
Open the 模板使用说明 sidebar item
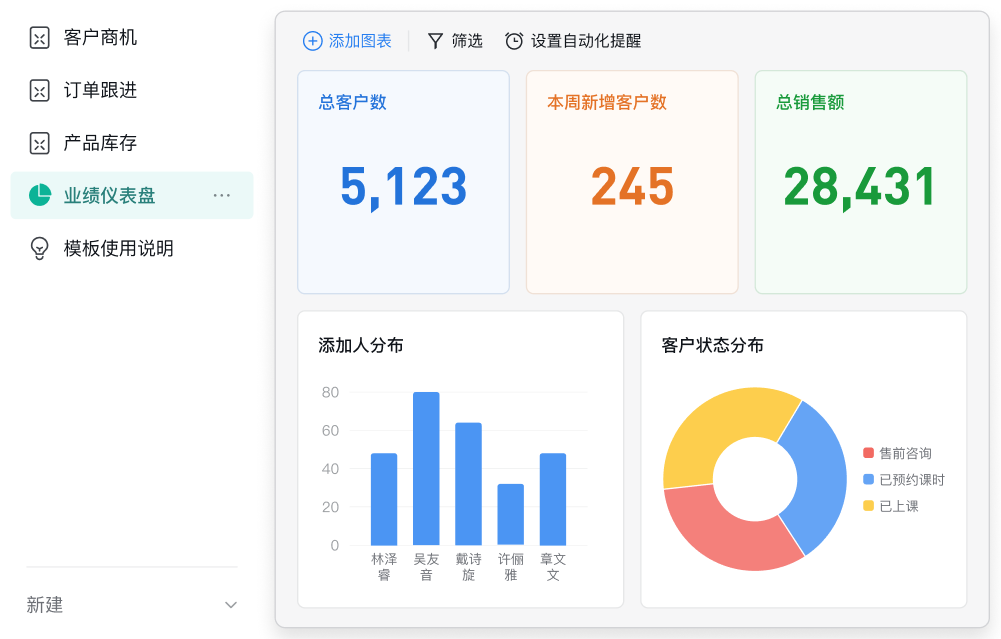click(132, 248)
